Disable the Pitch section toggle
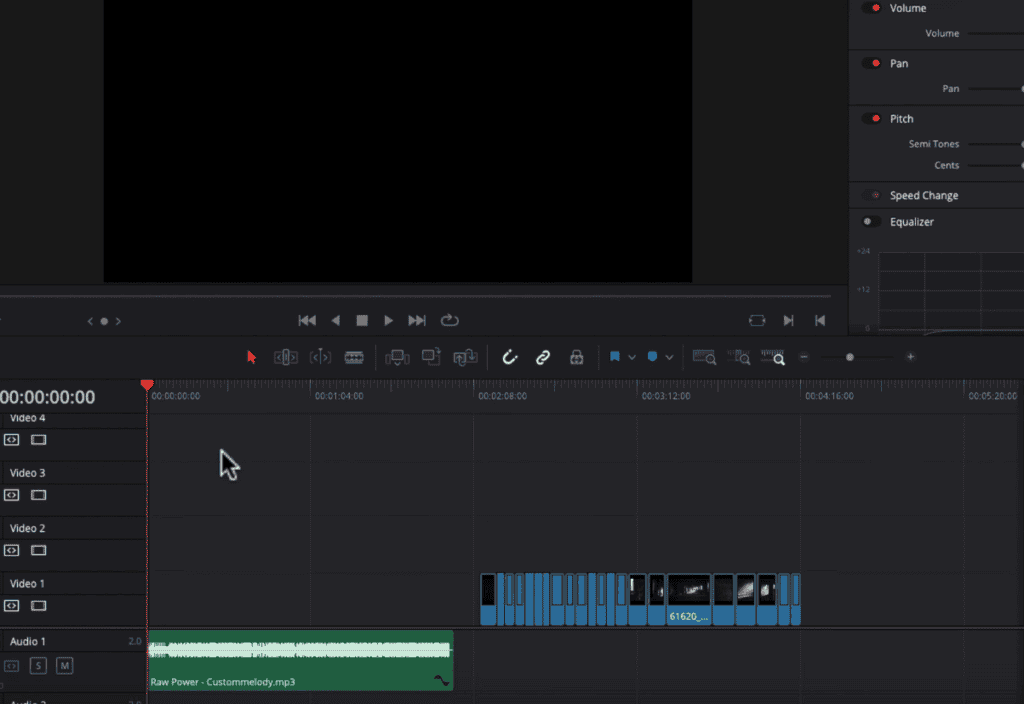This screenshot has height=704, width=1024. click(x=872, y=118)
